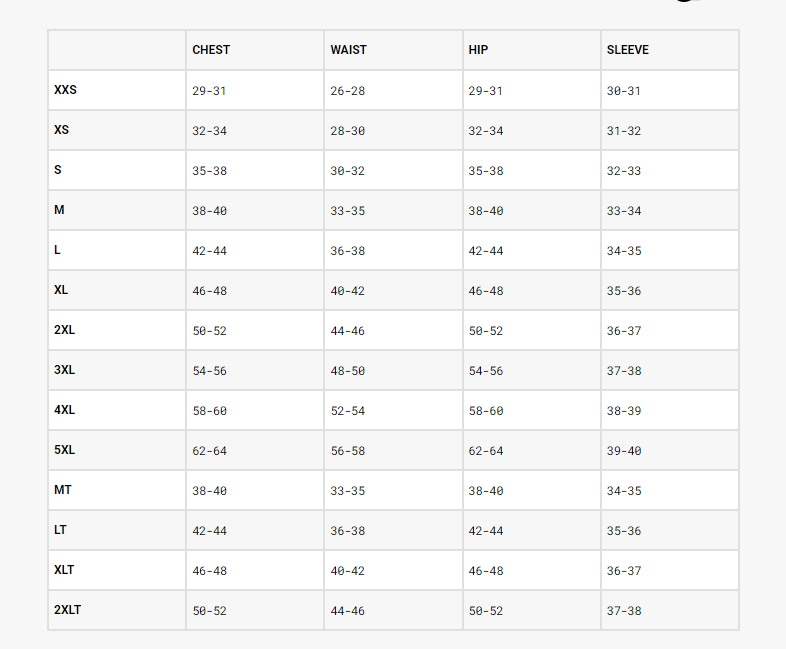Select the MT size row label
Image resolution: width=786 pixels, height=649 pixels.
point(63,490)
